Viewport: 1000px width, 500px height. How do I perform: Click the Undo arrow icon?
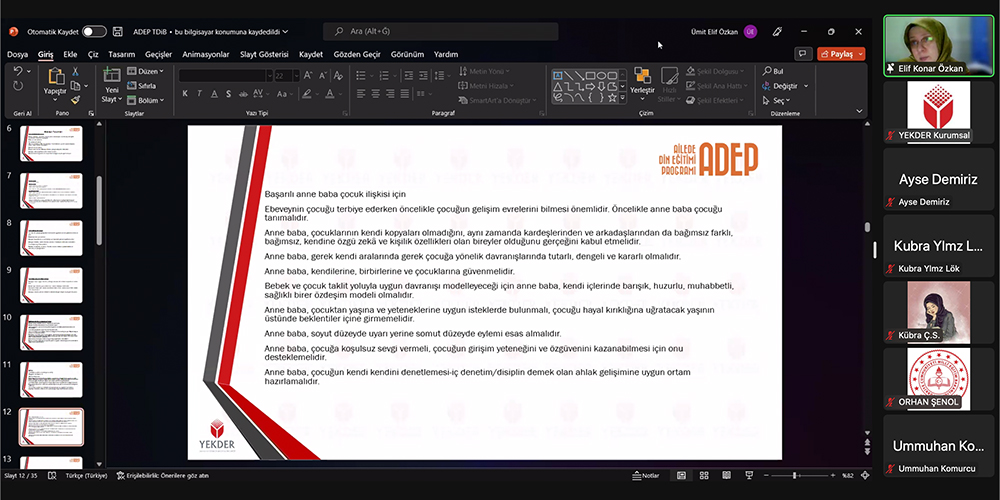[18, 71]
